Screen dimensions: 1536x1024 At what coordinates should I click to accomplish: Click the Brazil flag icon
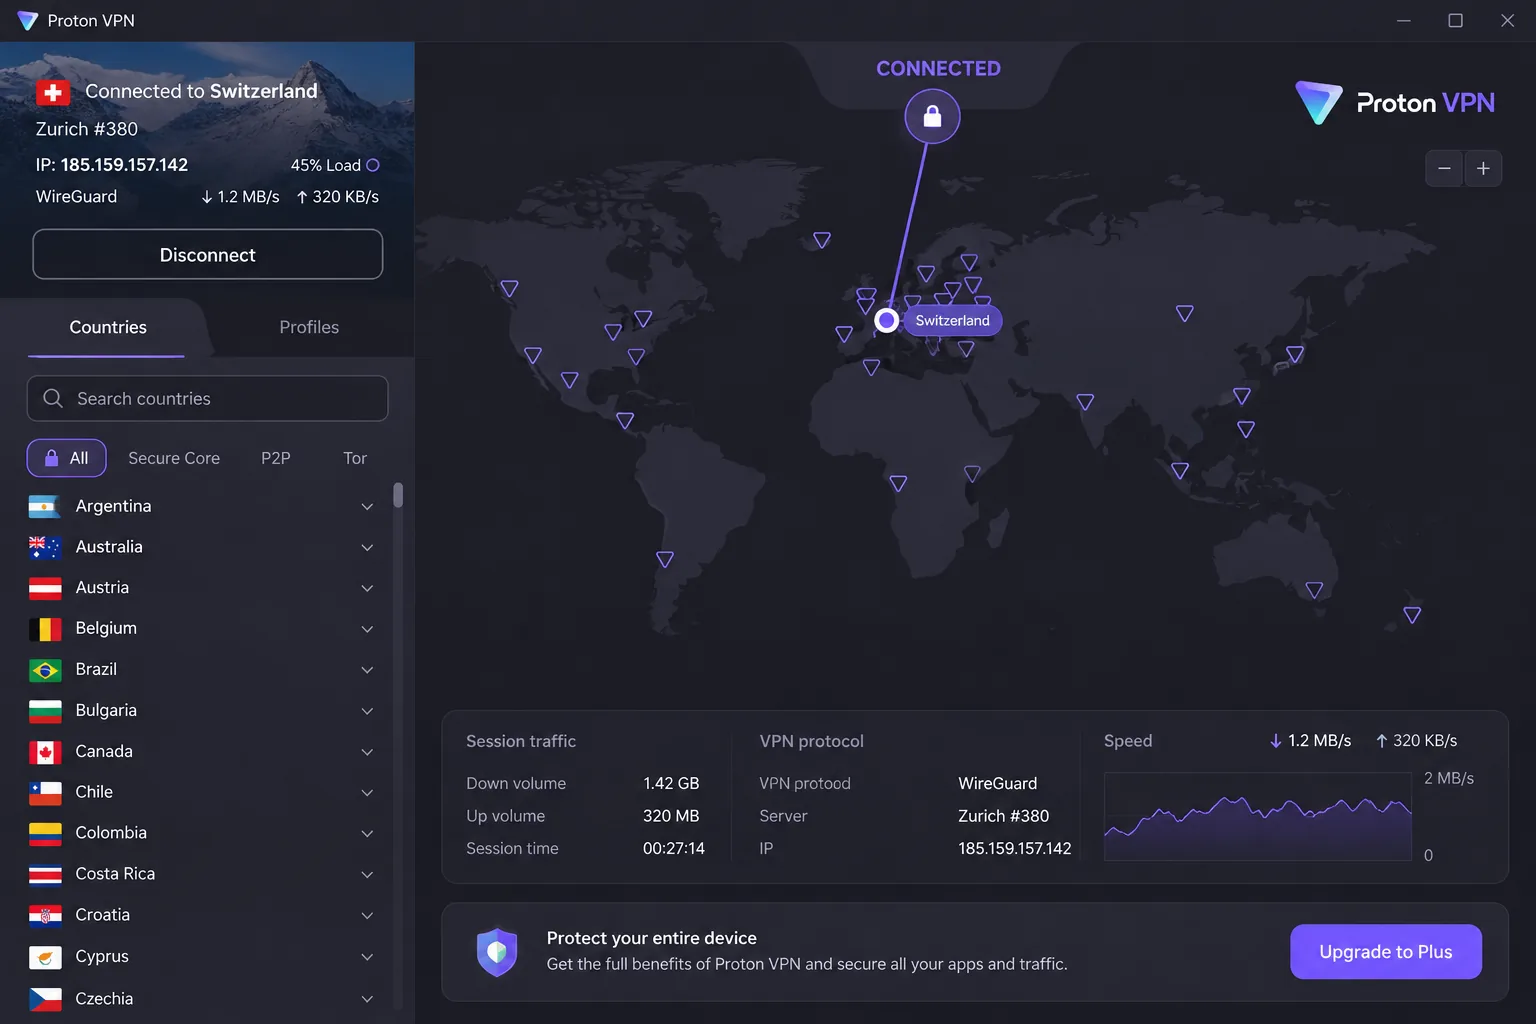(x=45, y=670)
